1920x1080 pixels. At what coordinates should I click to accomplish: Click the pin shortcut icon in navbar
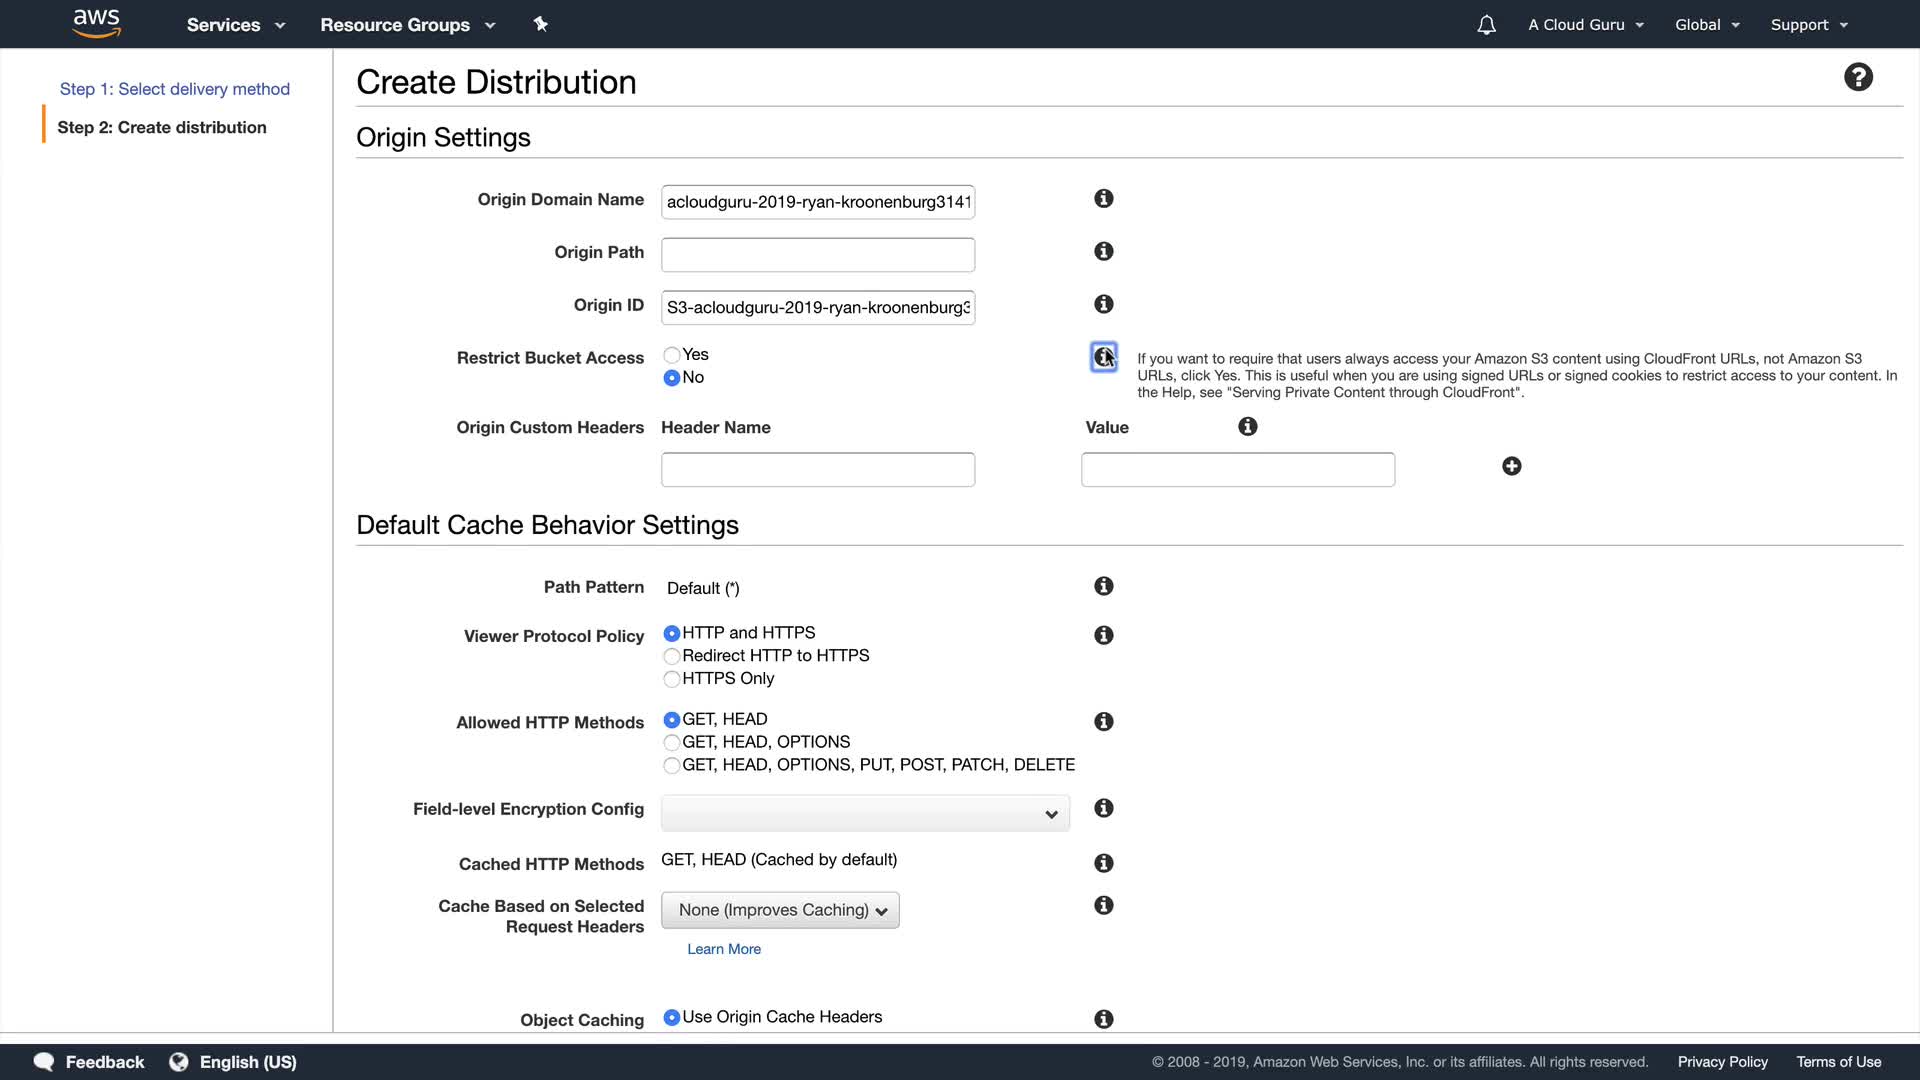point(540,24)
